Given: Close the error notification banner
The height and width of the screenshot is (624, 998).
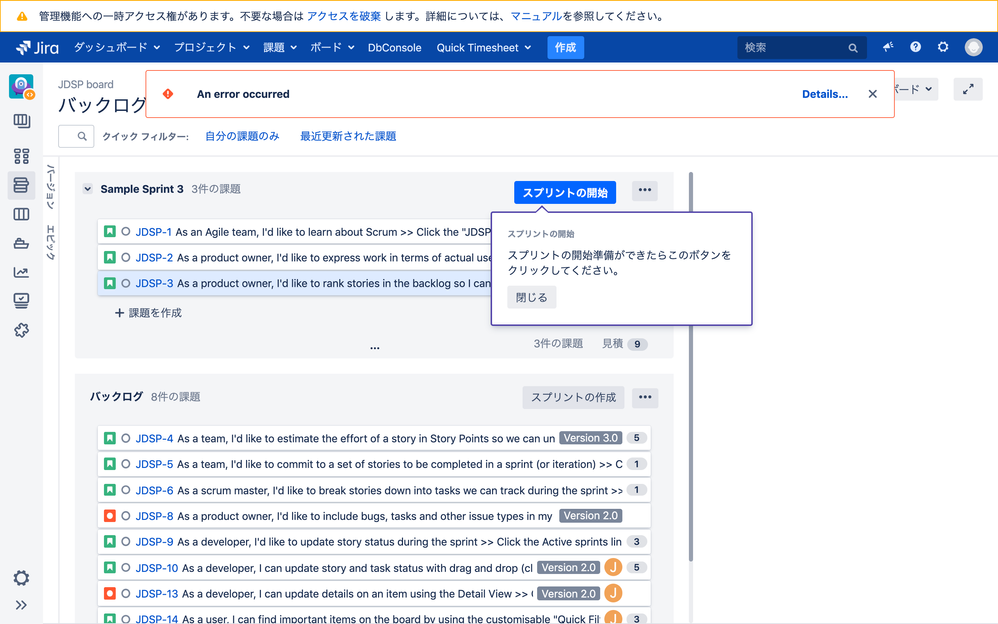Looking at the screenshot, I should point(873,94).
